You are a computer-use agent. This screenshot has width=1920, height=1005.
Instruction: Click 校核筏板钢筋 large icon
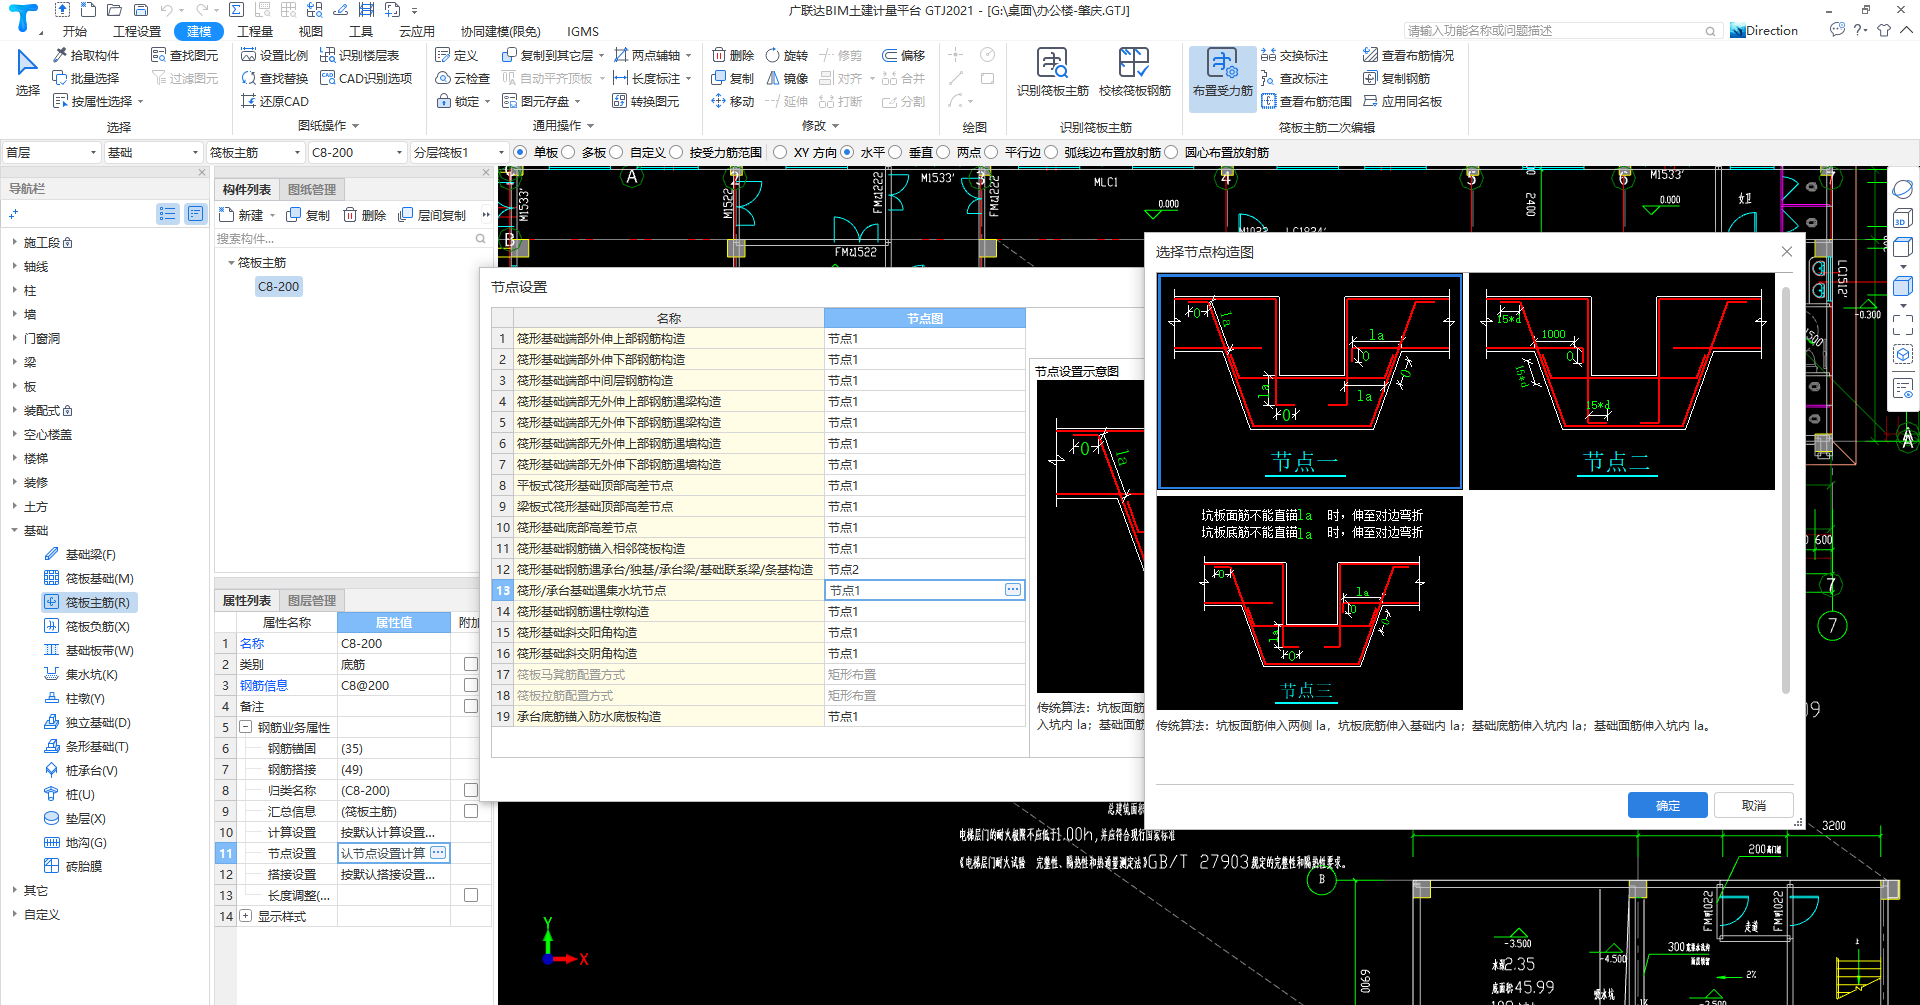point(1134,72)
